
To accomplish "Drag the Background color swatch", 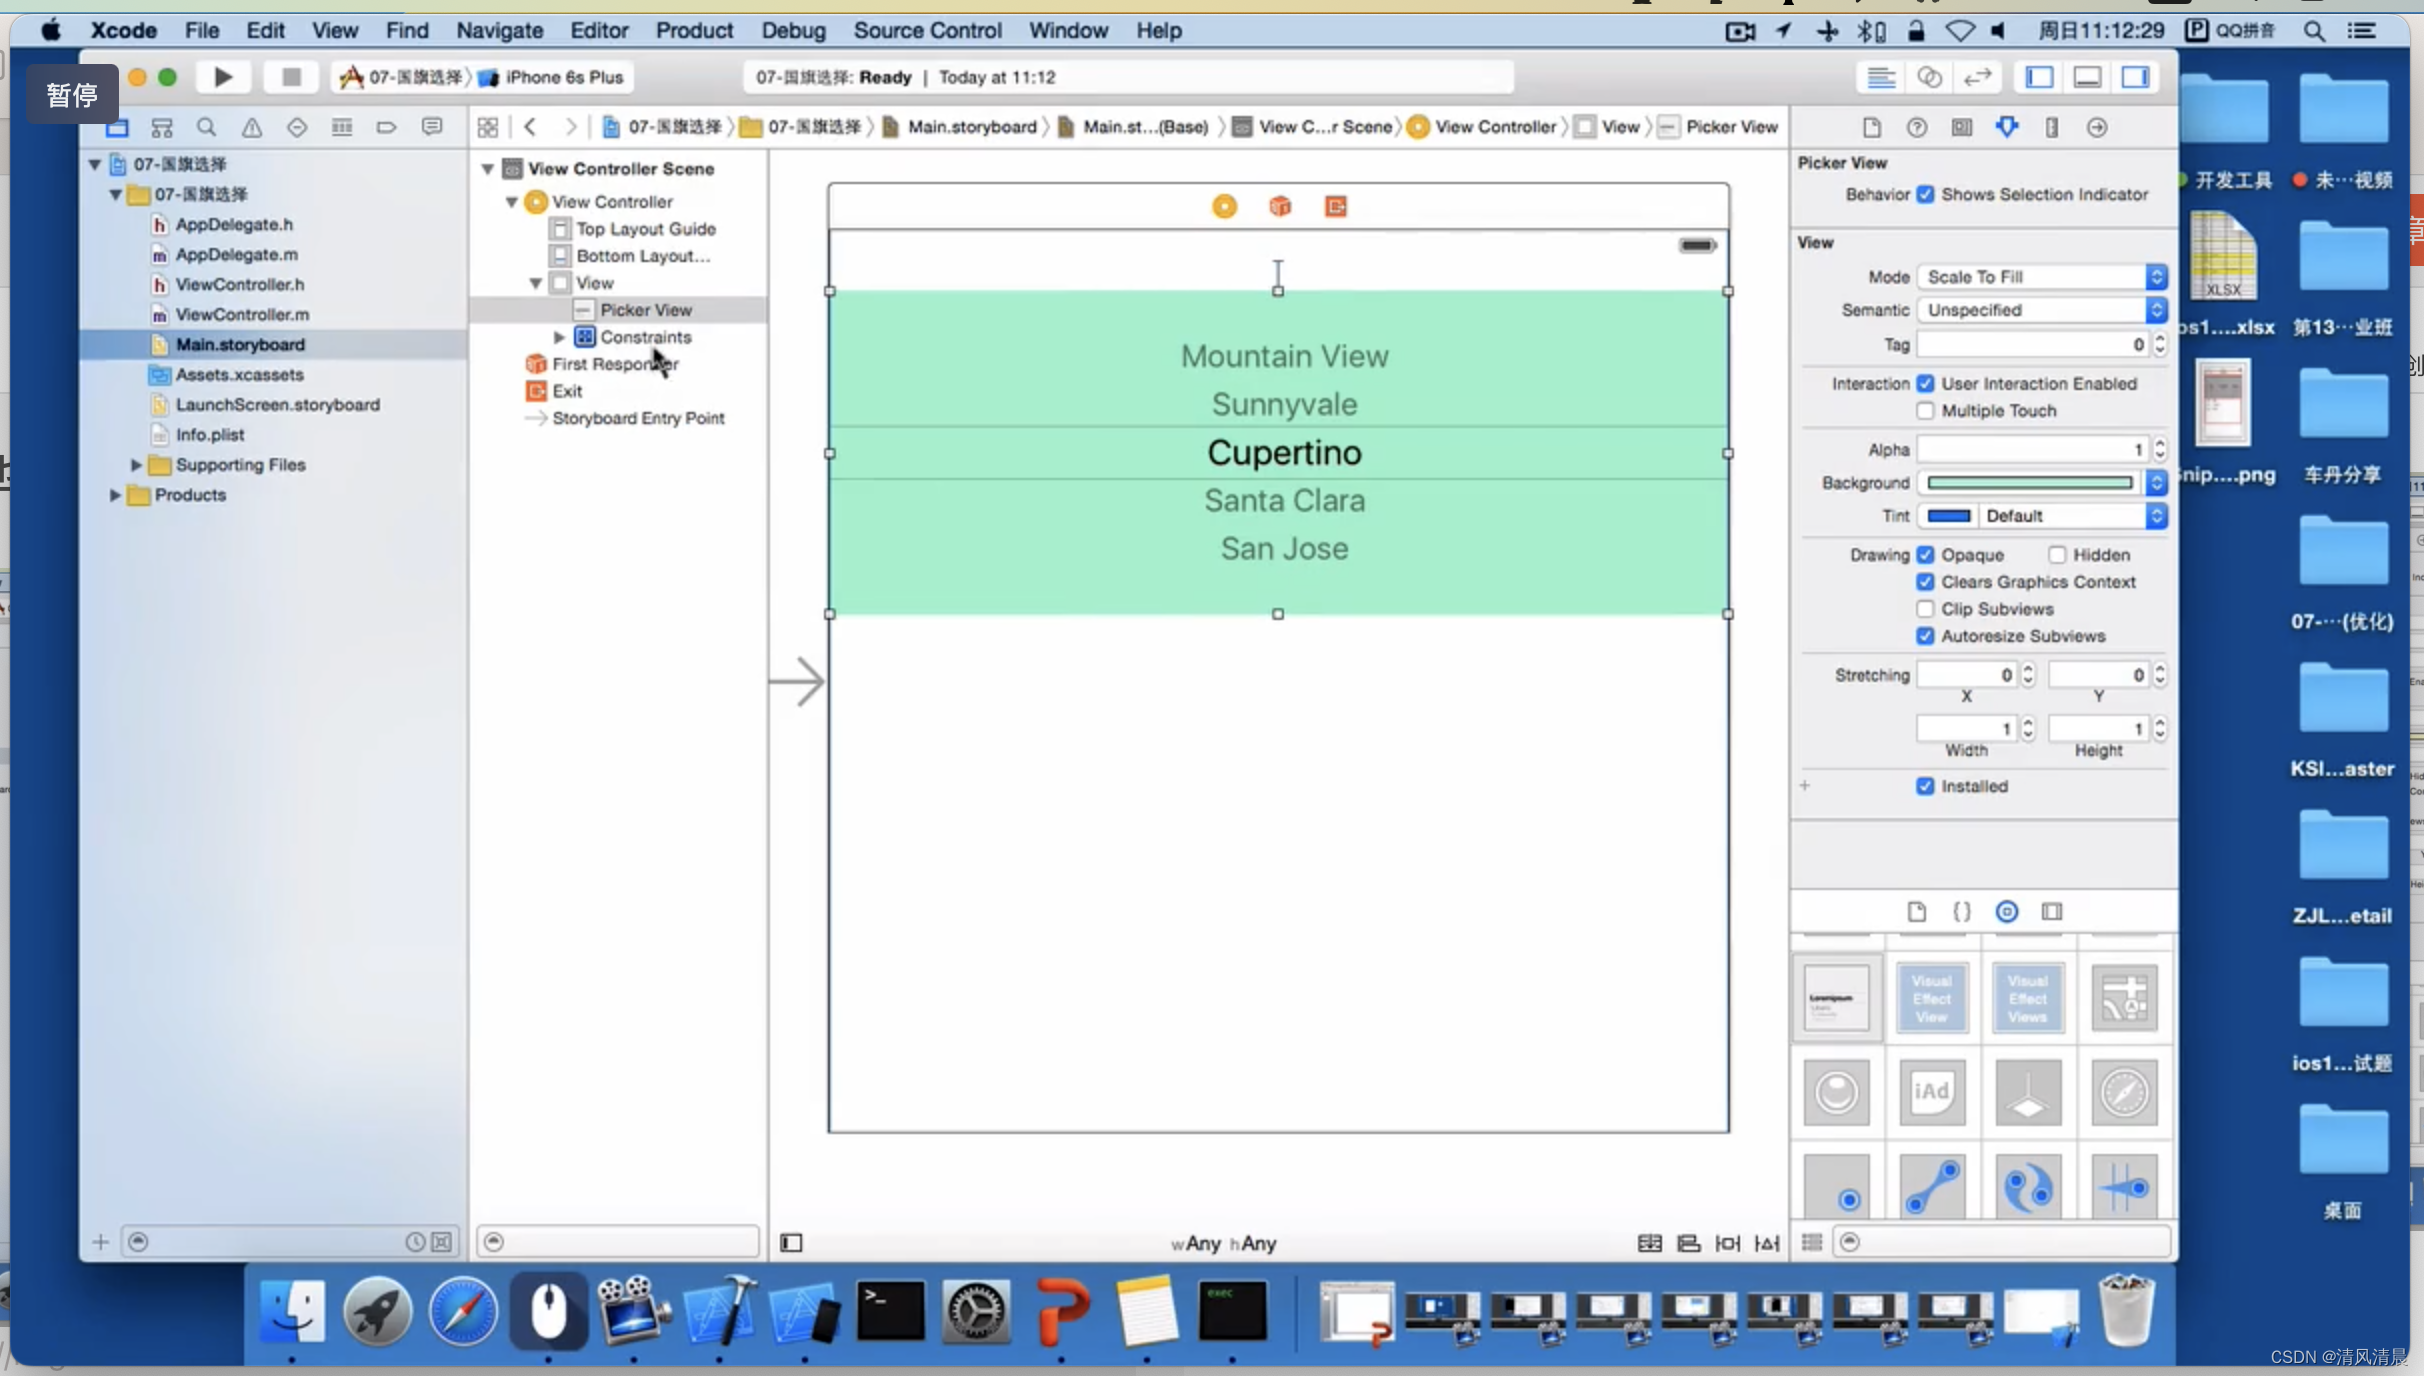I will coord(2029,483).
